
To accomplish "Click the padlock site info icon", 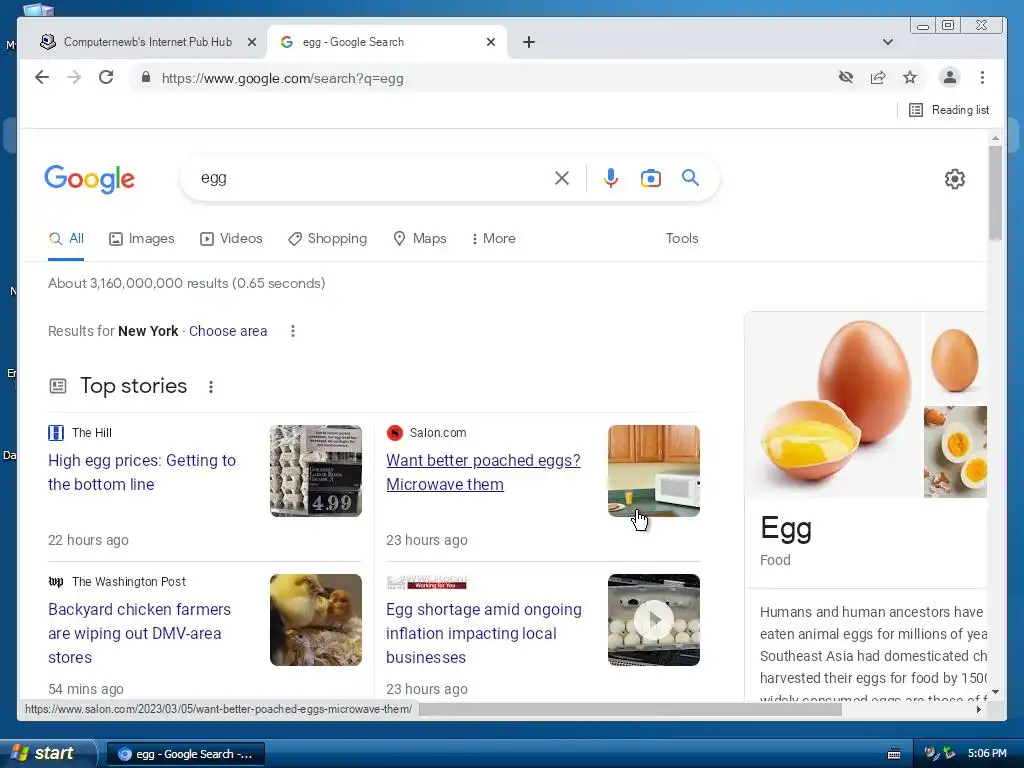I will point(146,78).
